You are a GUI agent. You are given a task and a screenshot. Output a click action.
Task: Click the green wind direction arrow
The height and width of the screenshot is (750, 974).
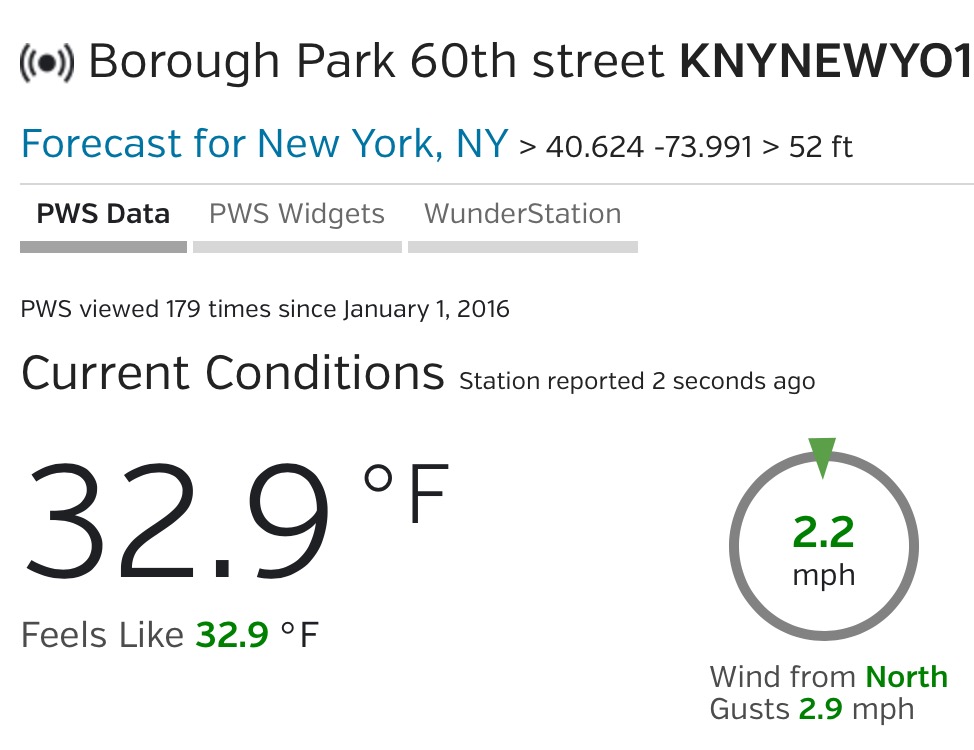tap(822, 456)
